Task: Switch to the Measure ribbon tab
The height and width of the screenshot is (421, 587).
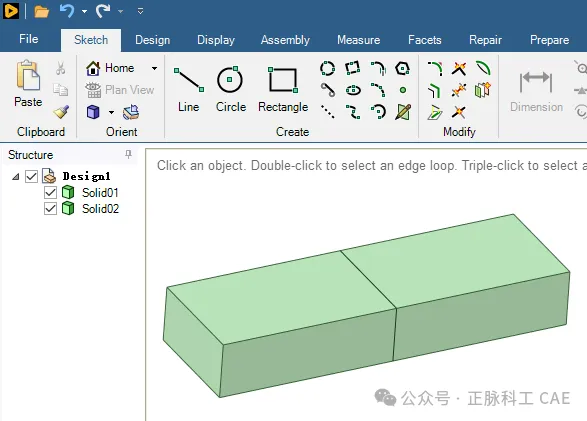Action: click(x=359, y=40)
